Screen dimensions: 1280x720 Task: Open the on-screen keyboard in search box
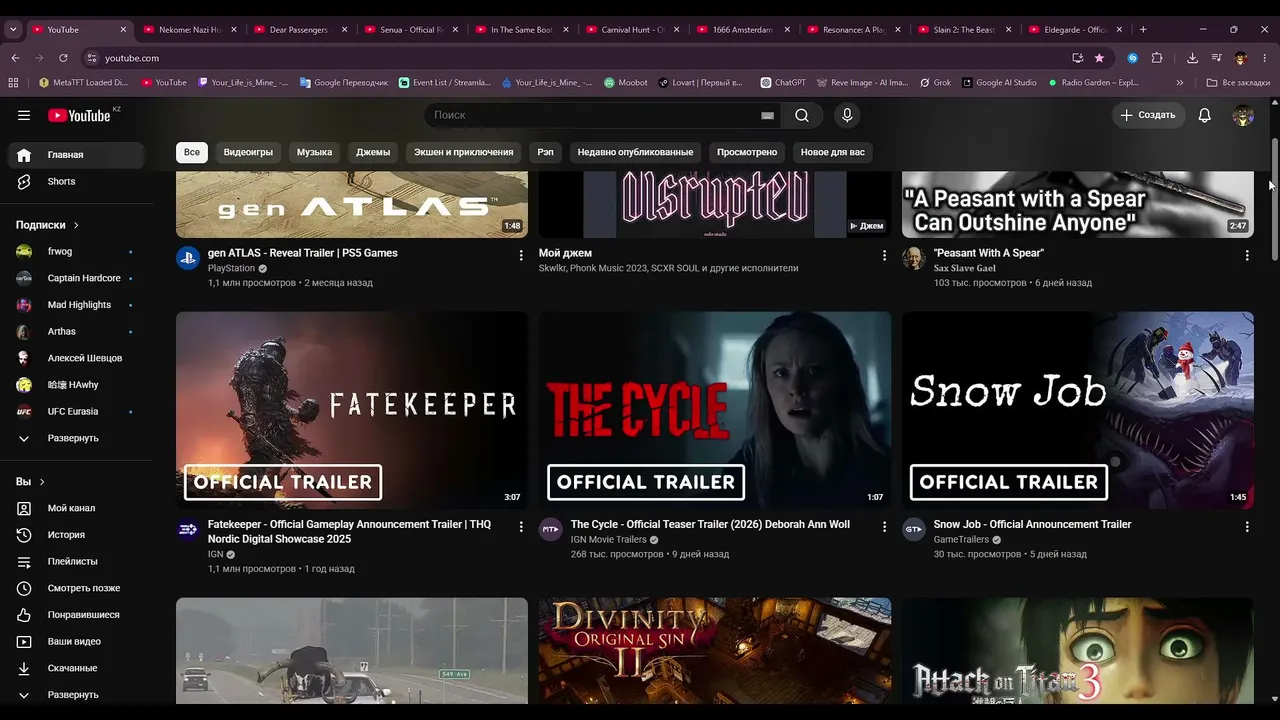click(x=767, y=115)
